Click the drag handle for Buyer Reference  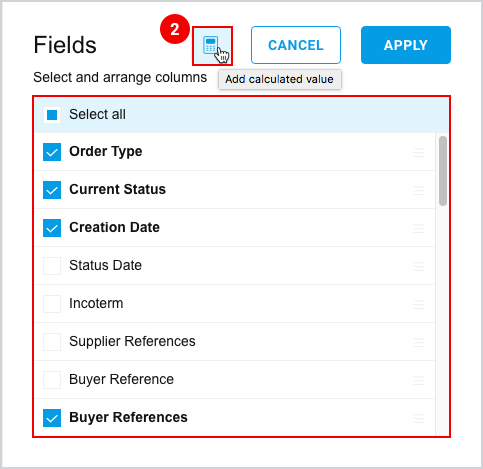(x=419, y=380)
